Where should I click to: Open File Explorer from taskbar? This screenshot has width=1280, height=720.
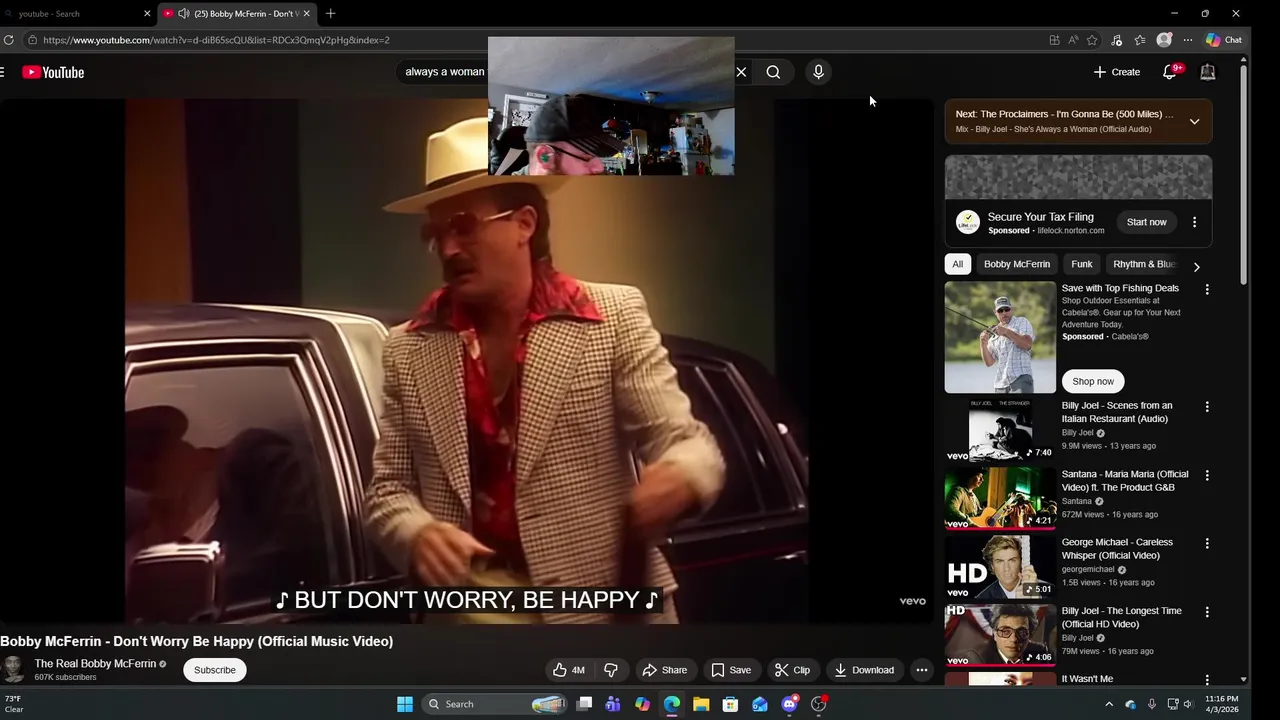(701, 704)
